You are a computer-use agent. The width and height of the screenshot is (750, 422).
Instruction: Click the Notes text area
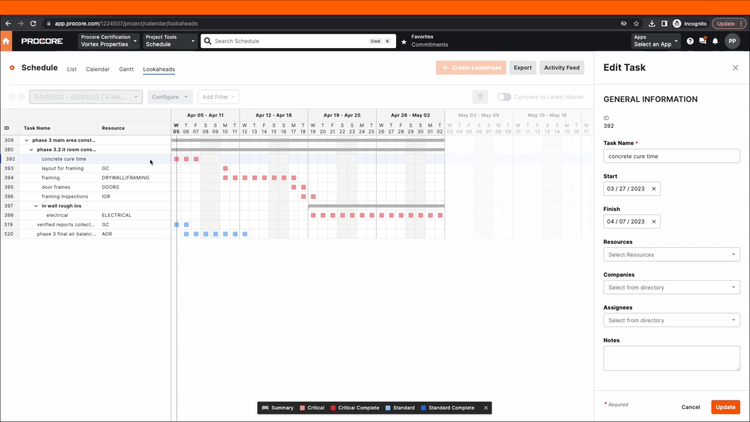[672, 358]
